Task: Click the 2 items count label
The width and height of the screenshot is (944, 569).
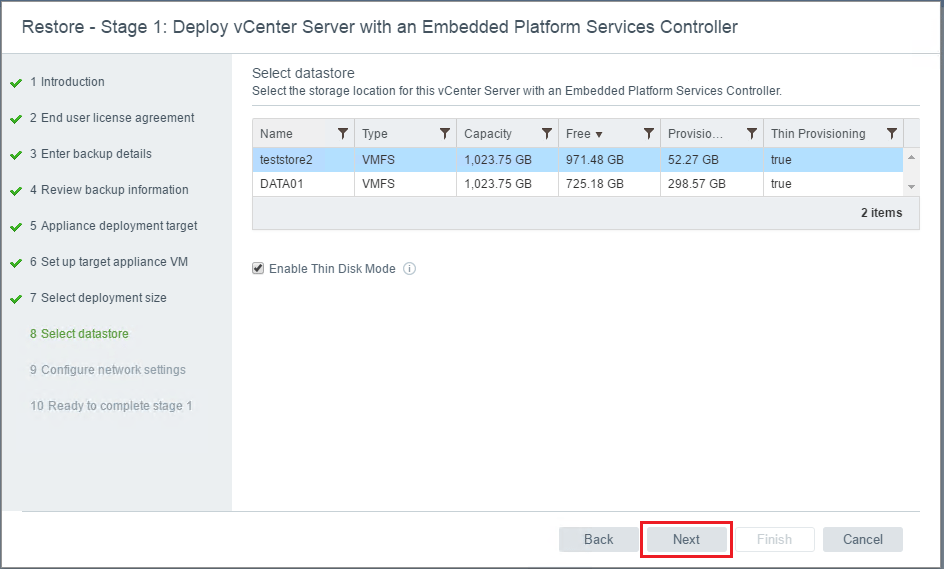Action: [x=881, y=213]
